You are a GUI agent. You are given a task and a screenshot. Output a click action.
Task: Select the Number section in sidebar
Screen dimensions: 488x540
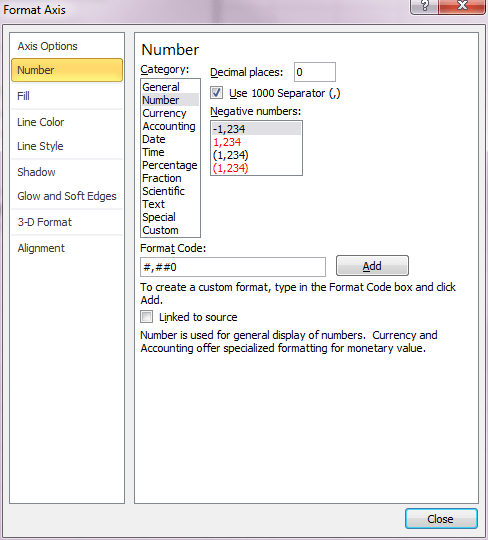[67, 70]
